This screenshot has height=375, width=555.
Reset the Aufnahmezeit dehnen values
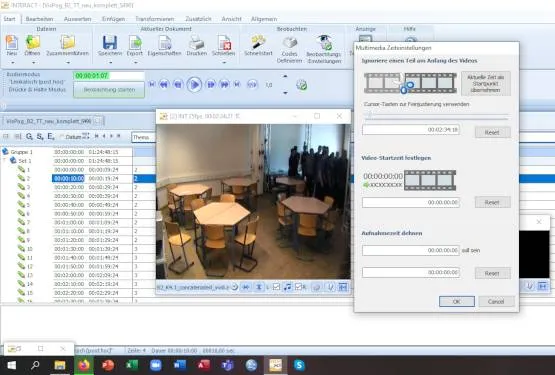[x=492, y=273]
